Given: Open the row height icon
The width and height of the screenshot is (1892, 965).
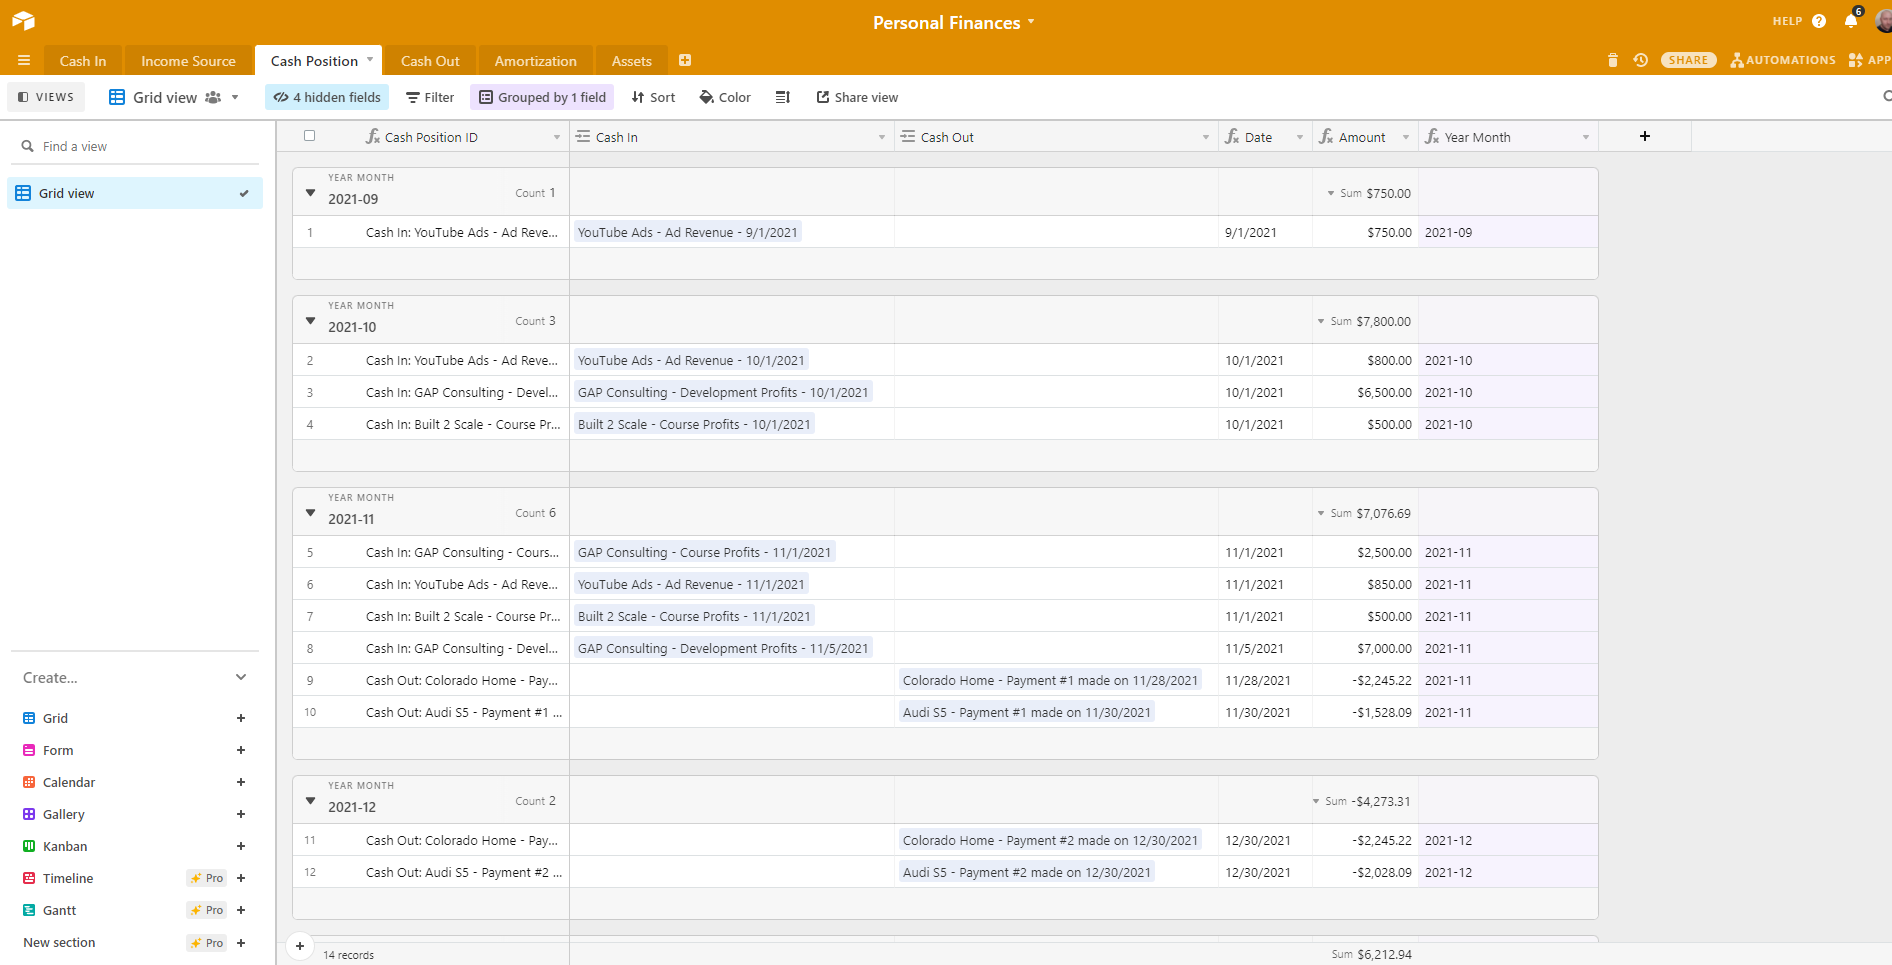Looking at the screenshot, I should (x=783, y=97).
